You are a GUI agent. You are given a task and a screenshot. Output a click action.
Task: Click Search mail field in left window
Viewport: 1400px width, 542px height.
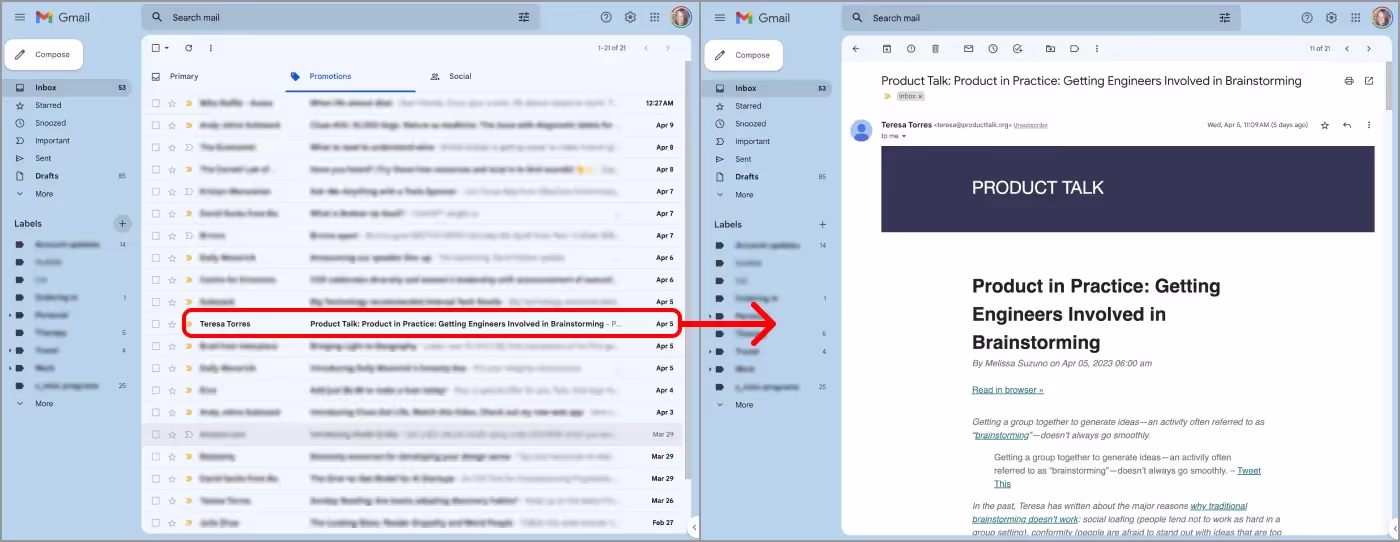click(x=340, y=17)
